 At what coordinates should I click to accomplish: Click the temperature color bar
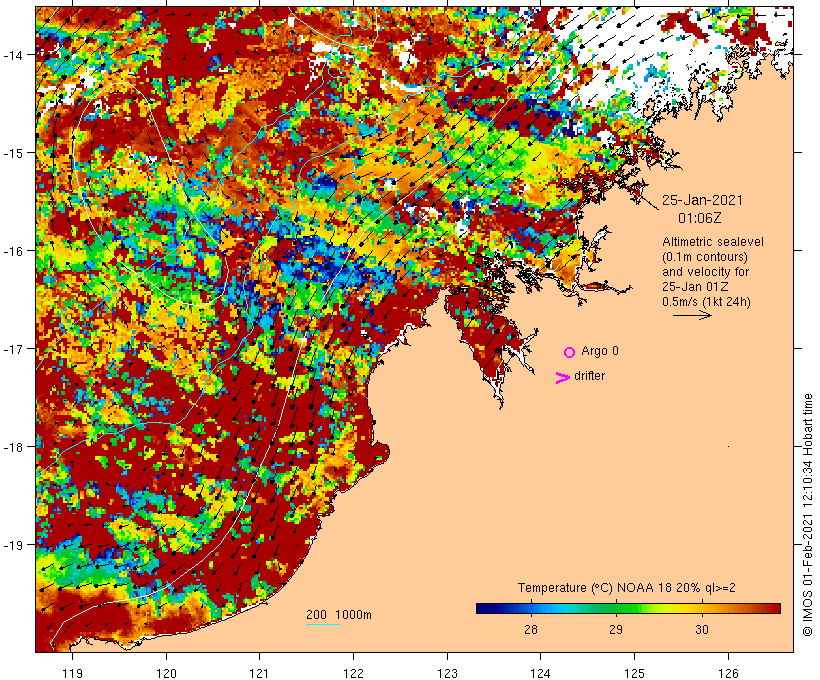click(628, 608)
